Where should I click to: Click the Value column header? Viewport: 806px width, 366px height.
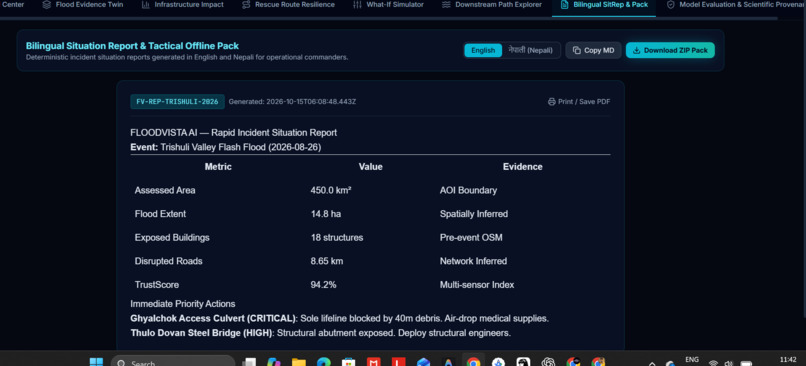(x=371, y=167)
